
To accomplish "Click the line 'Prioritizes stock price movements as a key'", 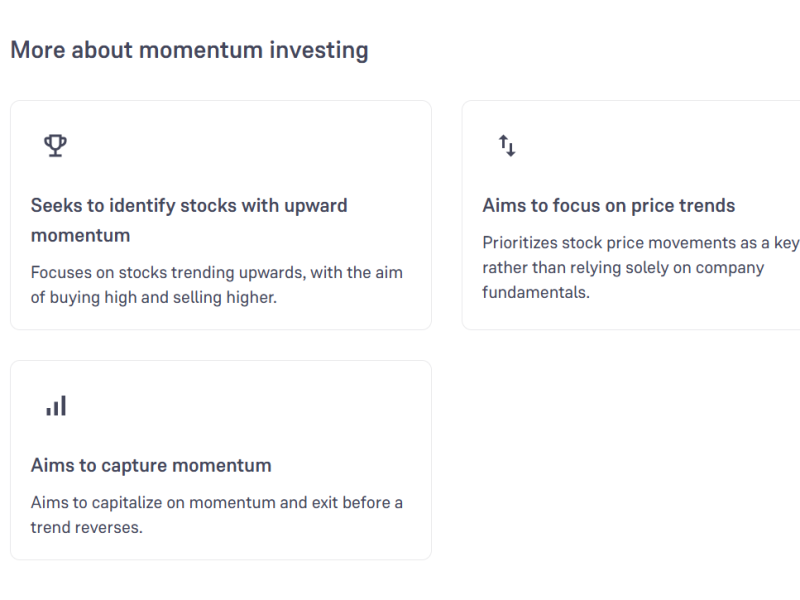I will [640, 243].
